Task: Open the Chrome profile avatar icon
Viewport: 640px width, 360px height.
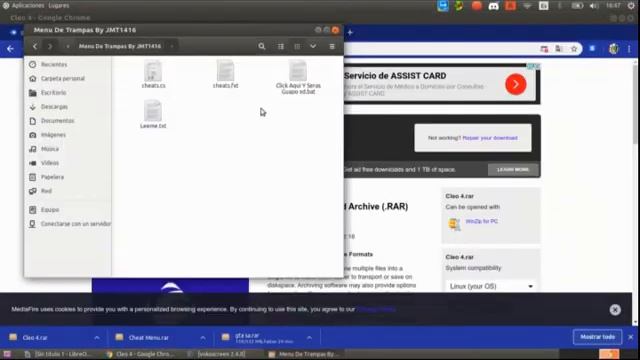Action: tap(613, 49)
